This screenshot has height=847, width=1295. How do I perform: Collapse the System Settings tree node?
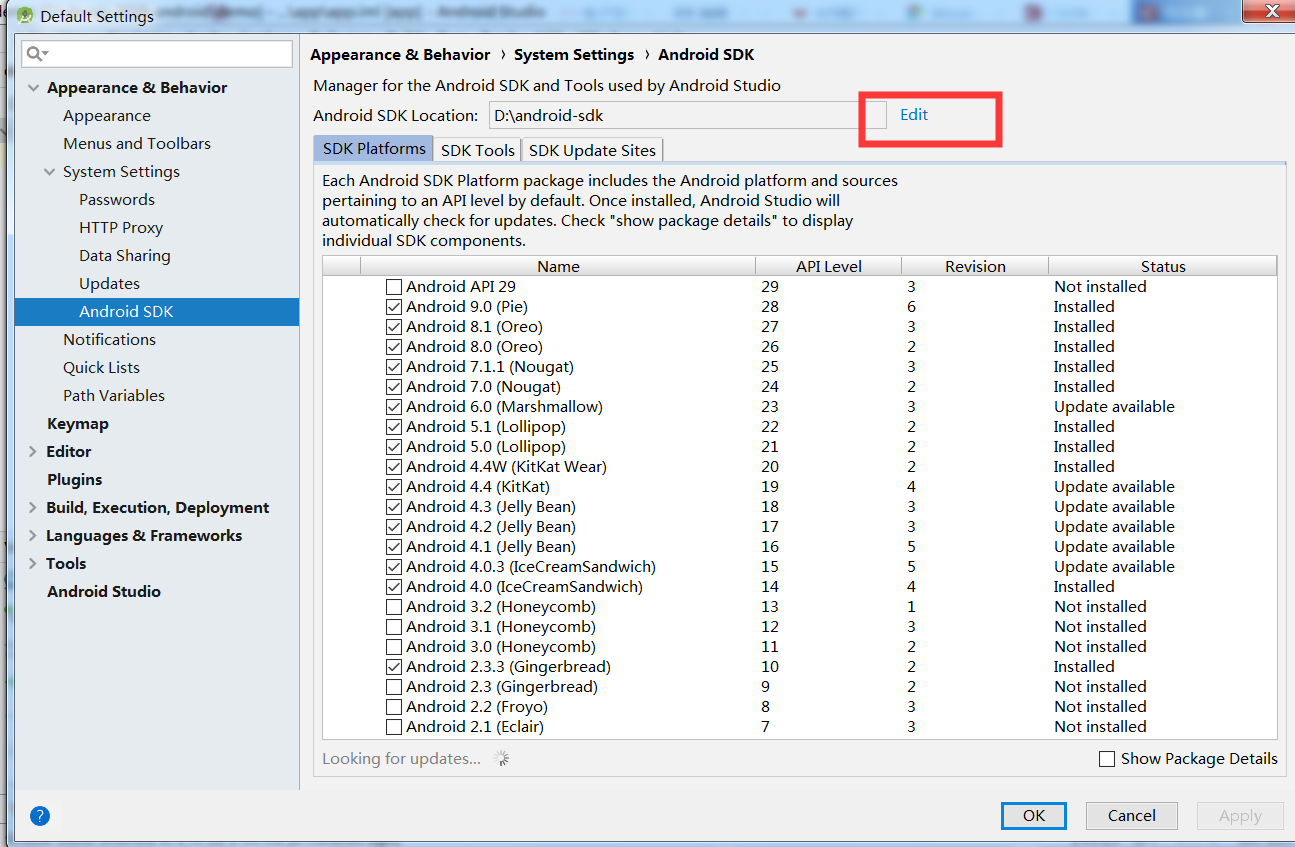[x=49, y=172]
